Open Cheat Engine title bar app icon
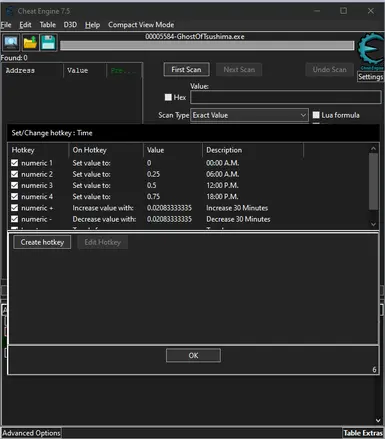 [x=9, y=11]
